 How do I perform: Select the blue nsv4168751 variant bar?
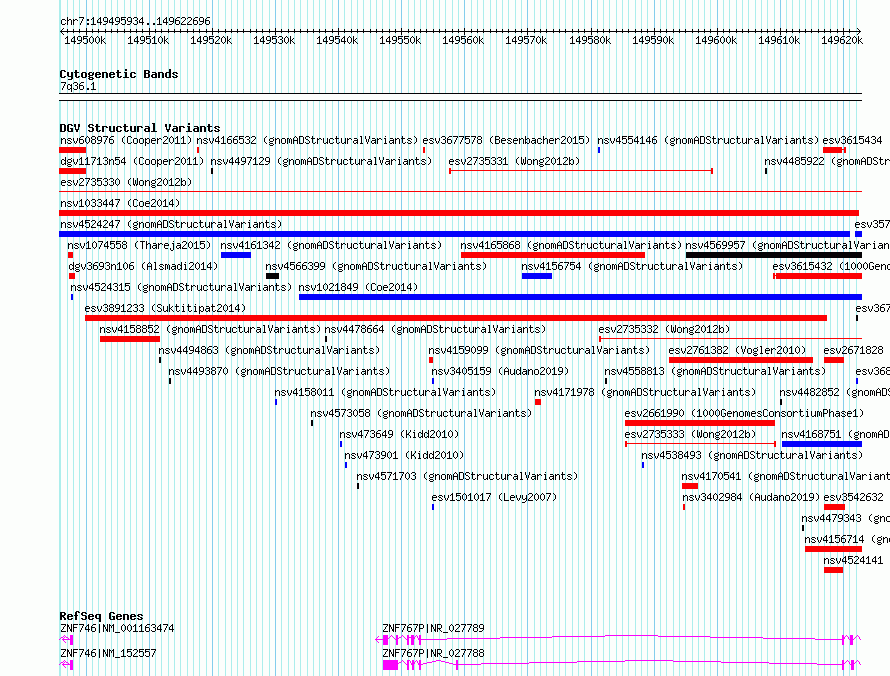(822, 444)
